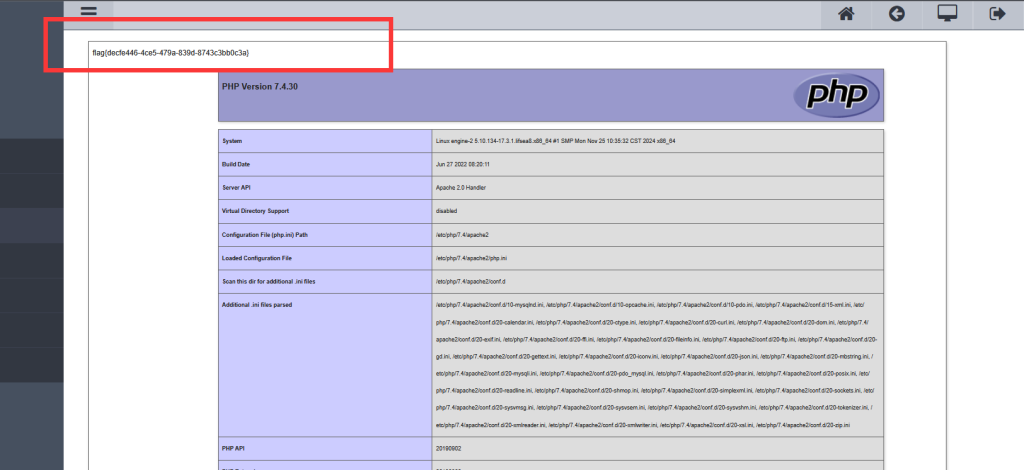Viewport: 1024px width, 470px height.
Task: Click 'Configuration File (php.ini) Path' label
Action: [x=264, y=234]
